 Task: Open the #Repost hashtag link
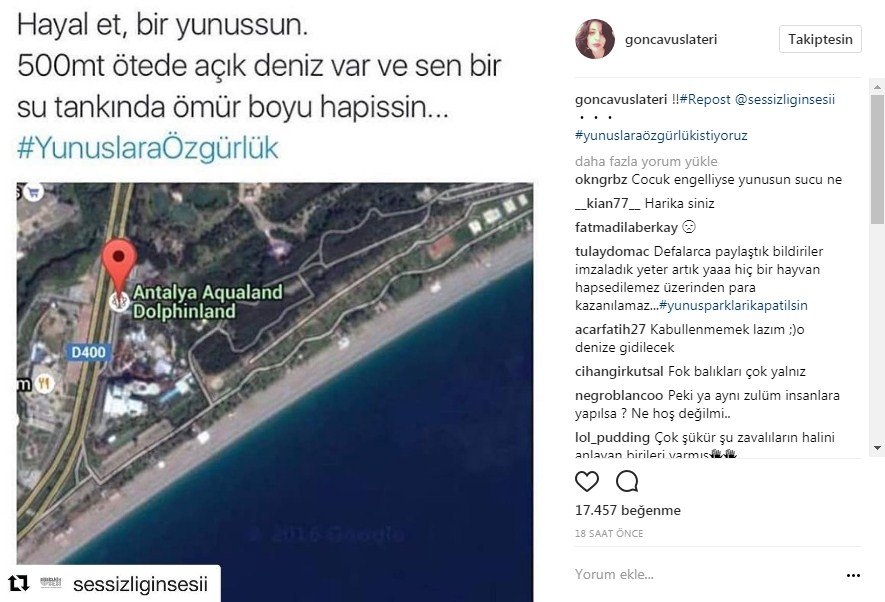click(705, 99)
